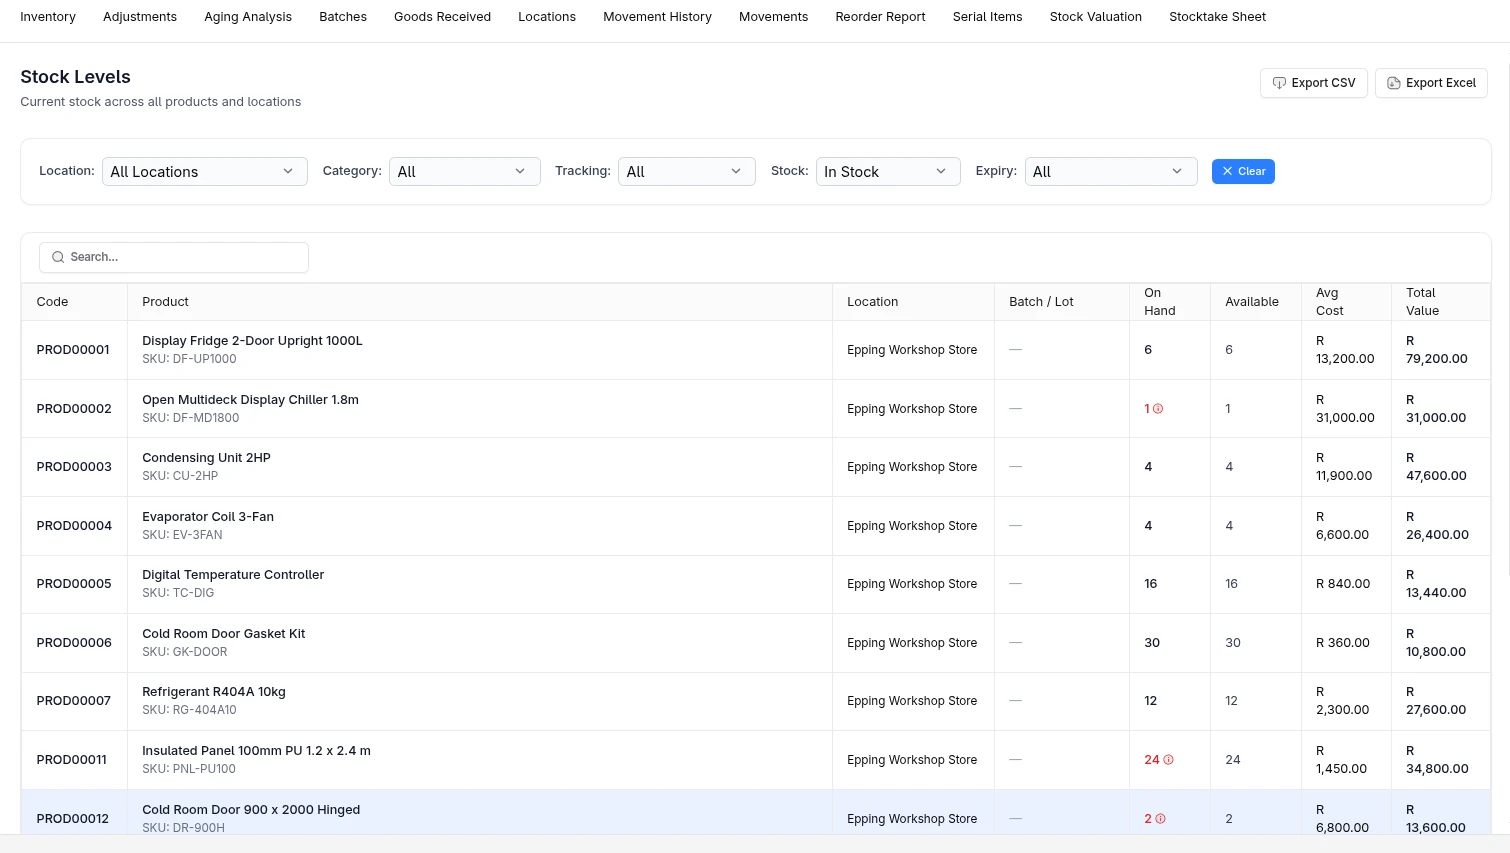Open the Movement History tab
Viewport: 1510px width, 853px height.
[x=657, y=17]
